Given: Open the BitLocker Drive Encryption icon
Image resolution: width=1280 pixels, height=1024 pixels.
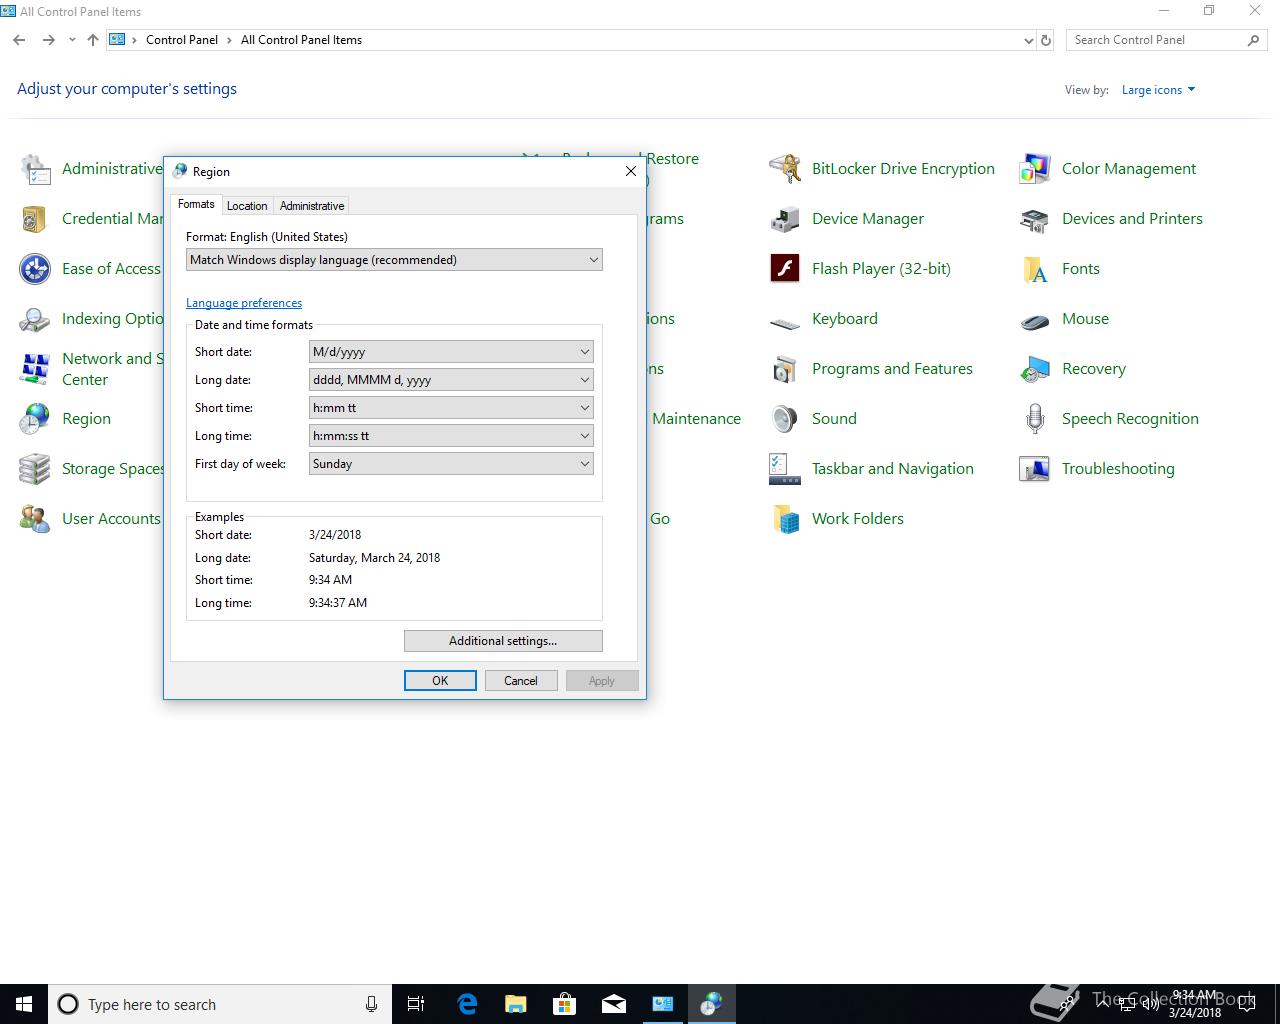Looking at the screenshot, I should click(x=785, y=169).
